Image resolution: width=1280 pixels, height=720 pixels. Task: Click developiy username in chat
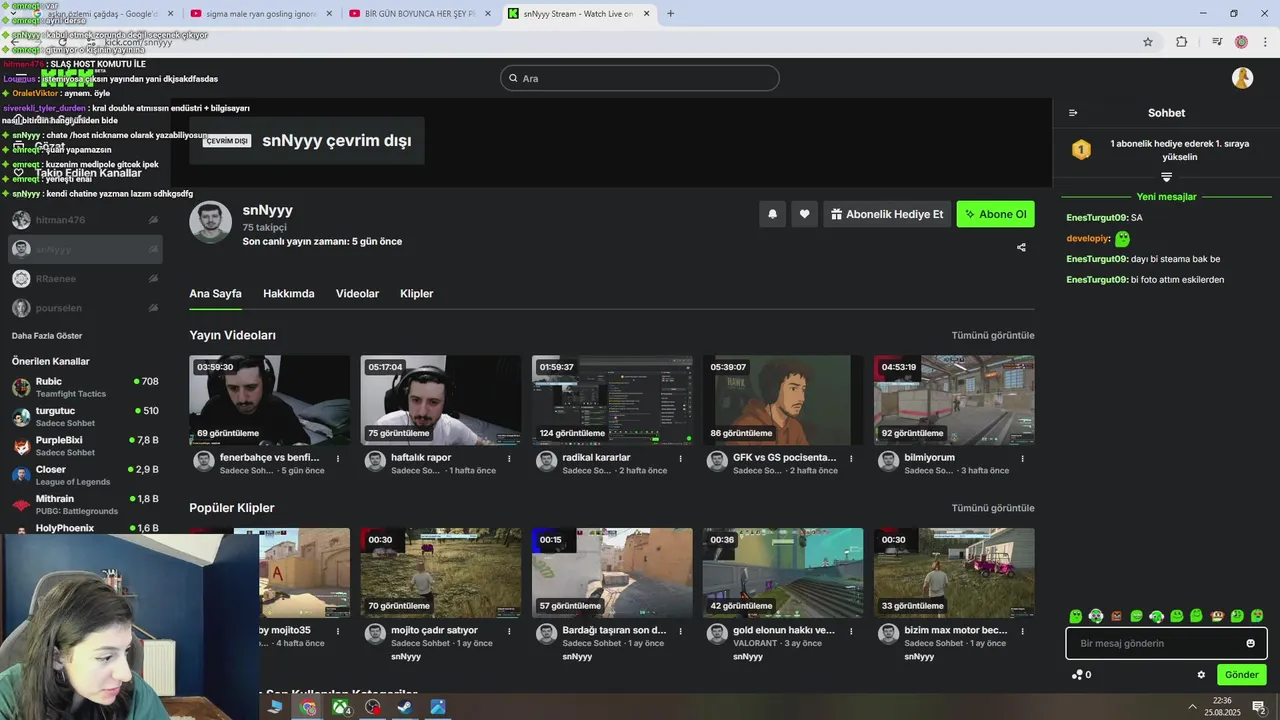click(x=1088, y=239)
